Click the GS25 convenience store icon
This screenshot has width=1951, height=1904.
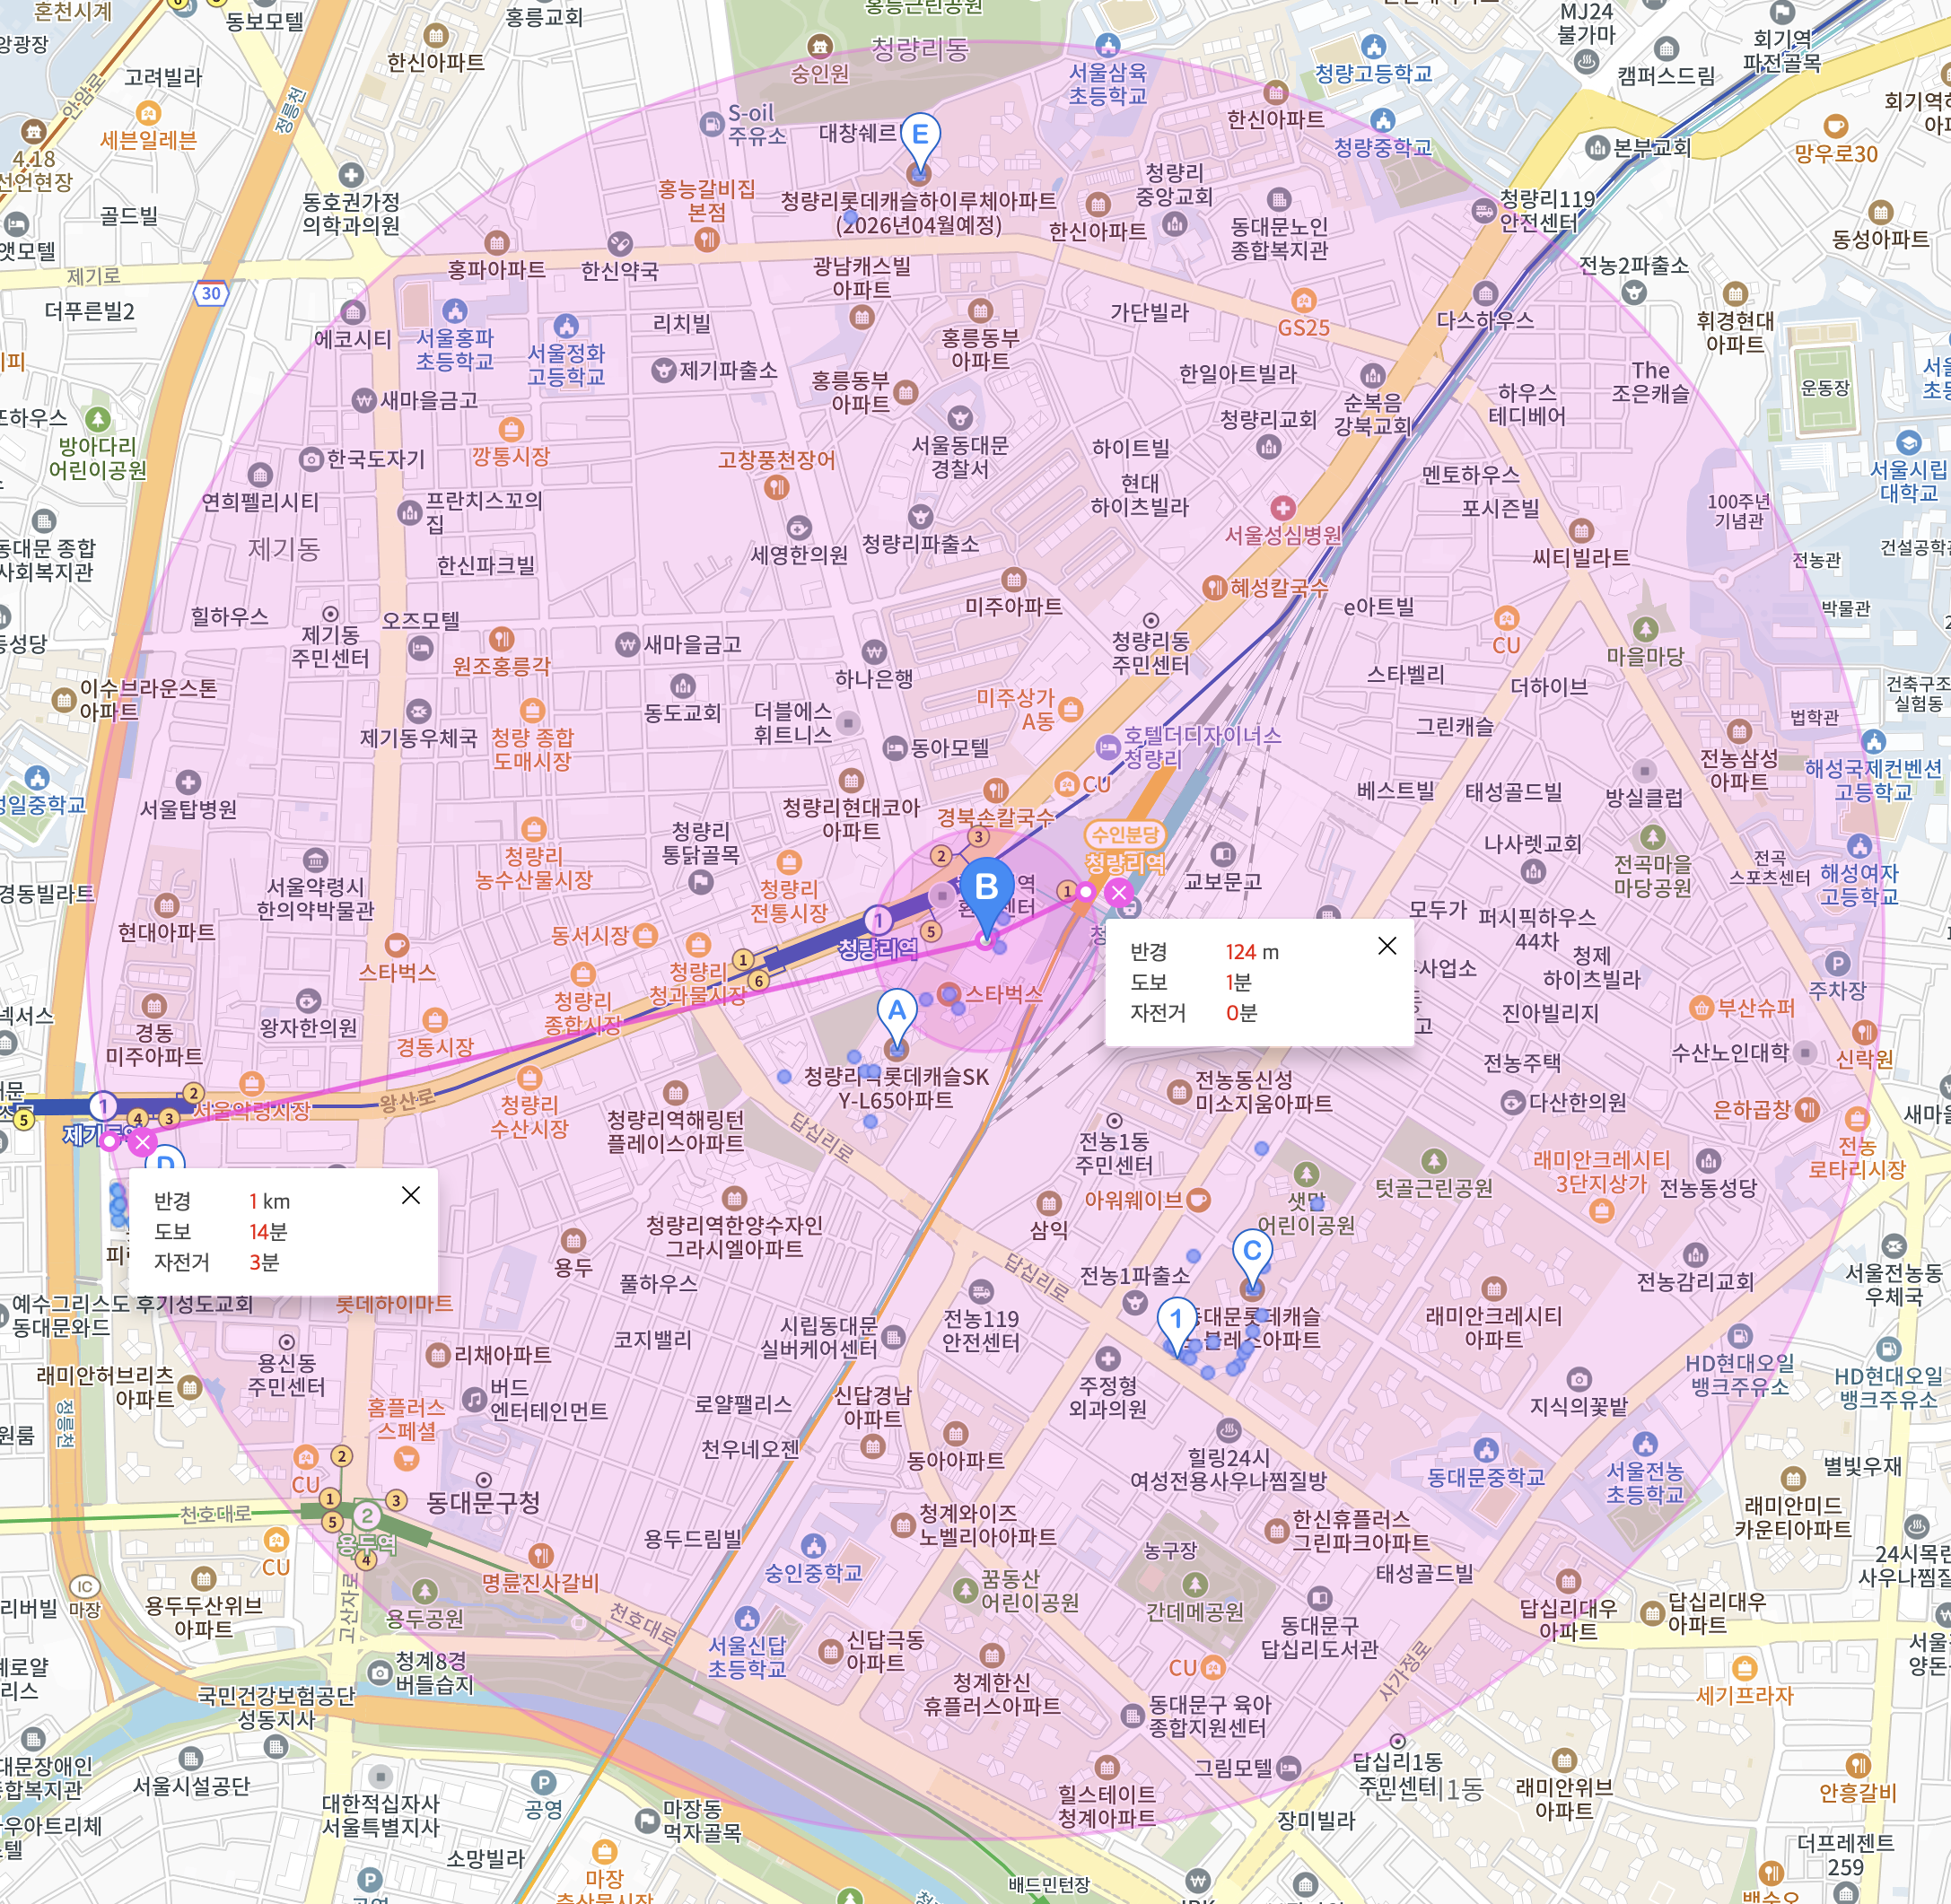coord(1303,301)
